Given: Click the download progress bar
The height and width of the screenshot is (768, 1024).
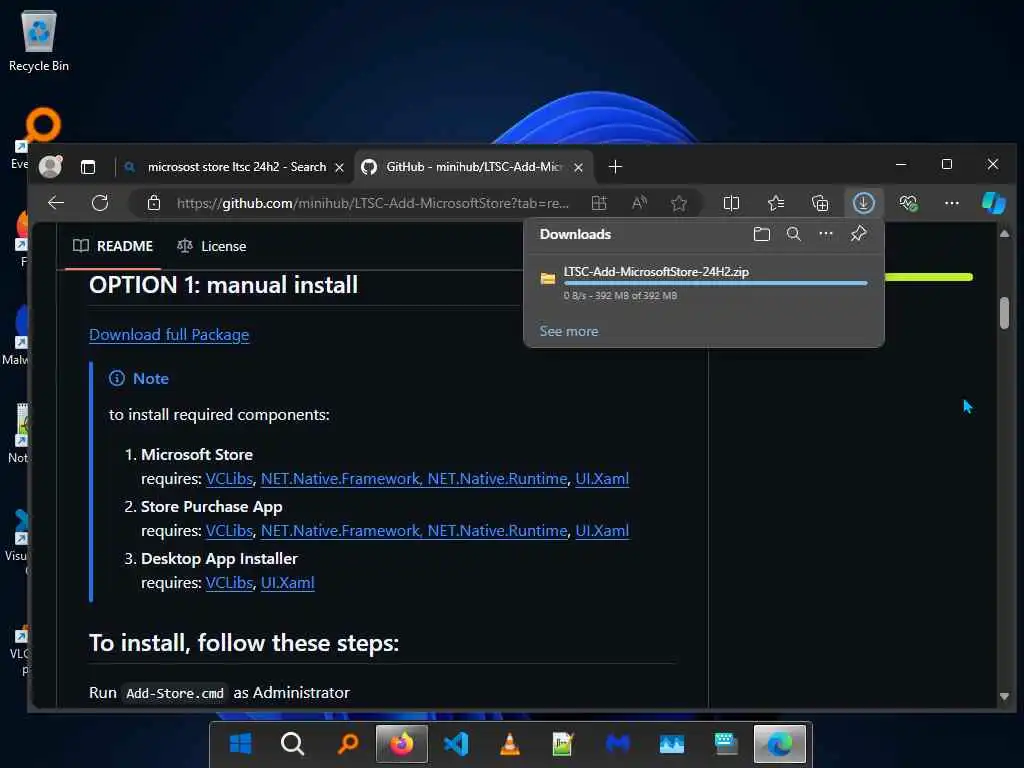Looking at the screenshot, I should click(x=715, y=283).
